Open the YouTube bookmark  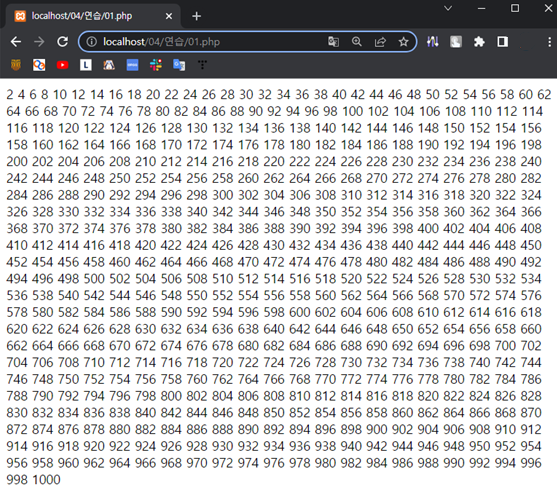coord(63,65)
